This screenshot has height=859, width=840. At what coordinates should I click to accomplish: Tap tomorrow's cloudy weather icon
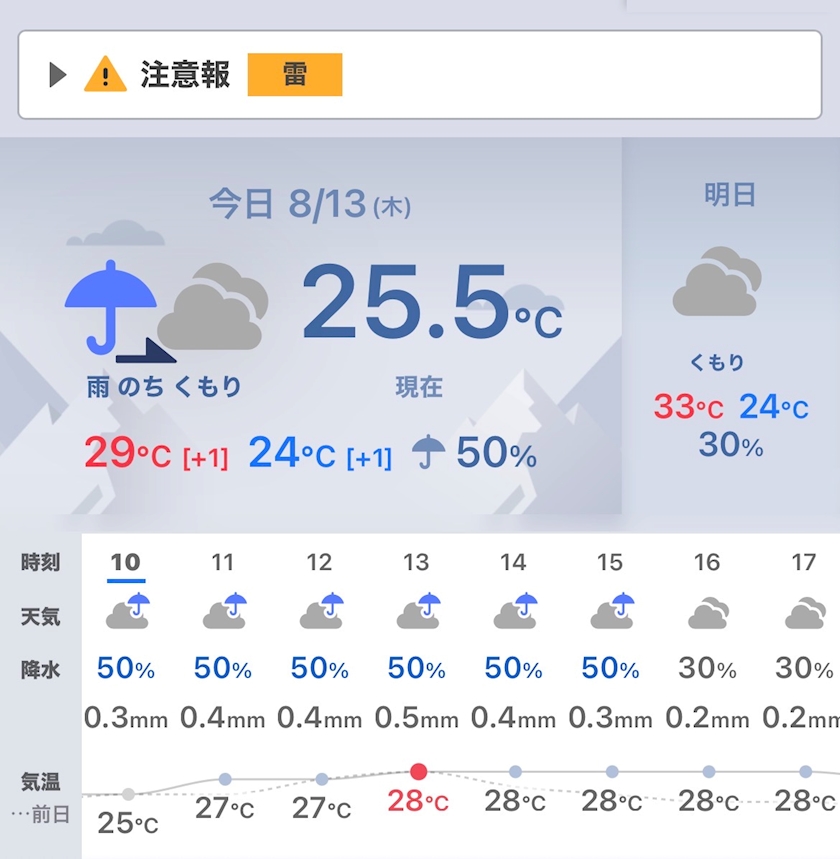click(717, 282)
